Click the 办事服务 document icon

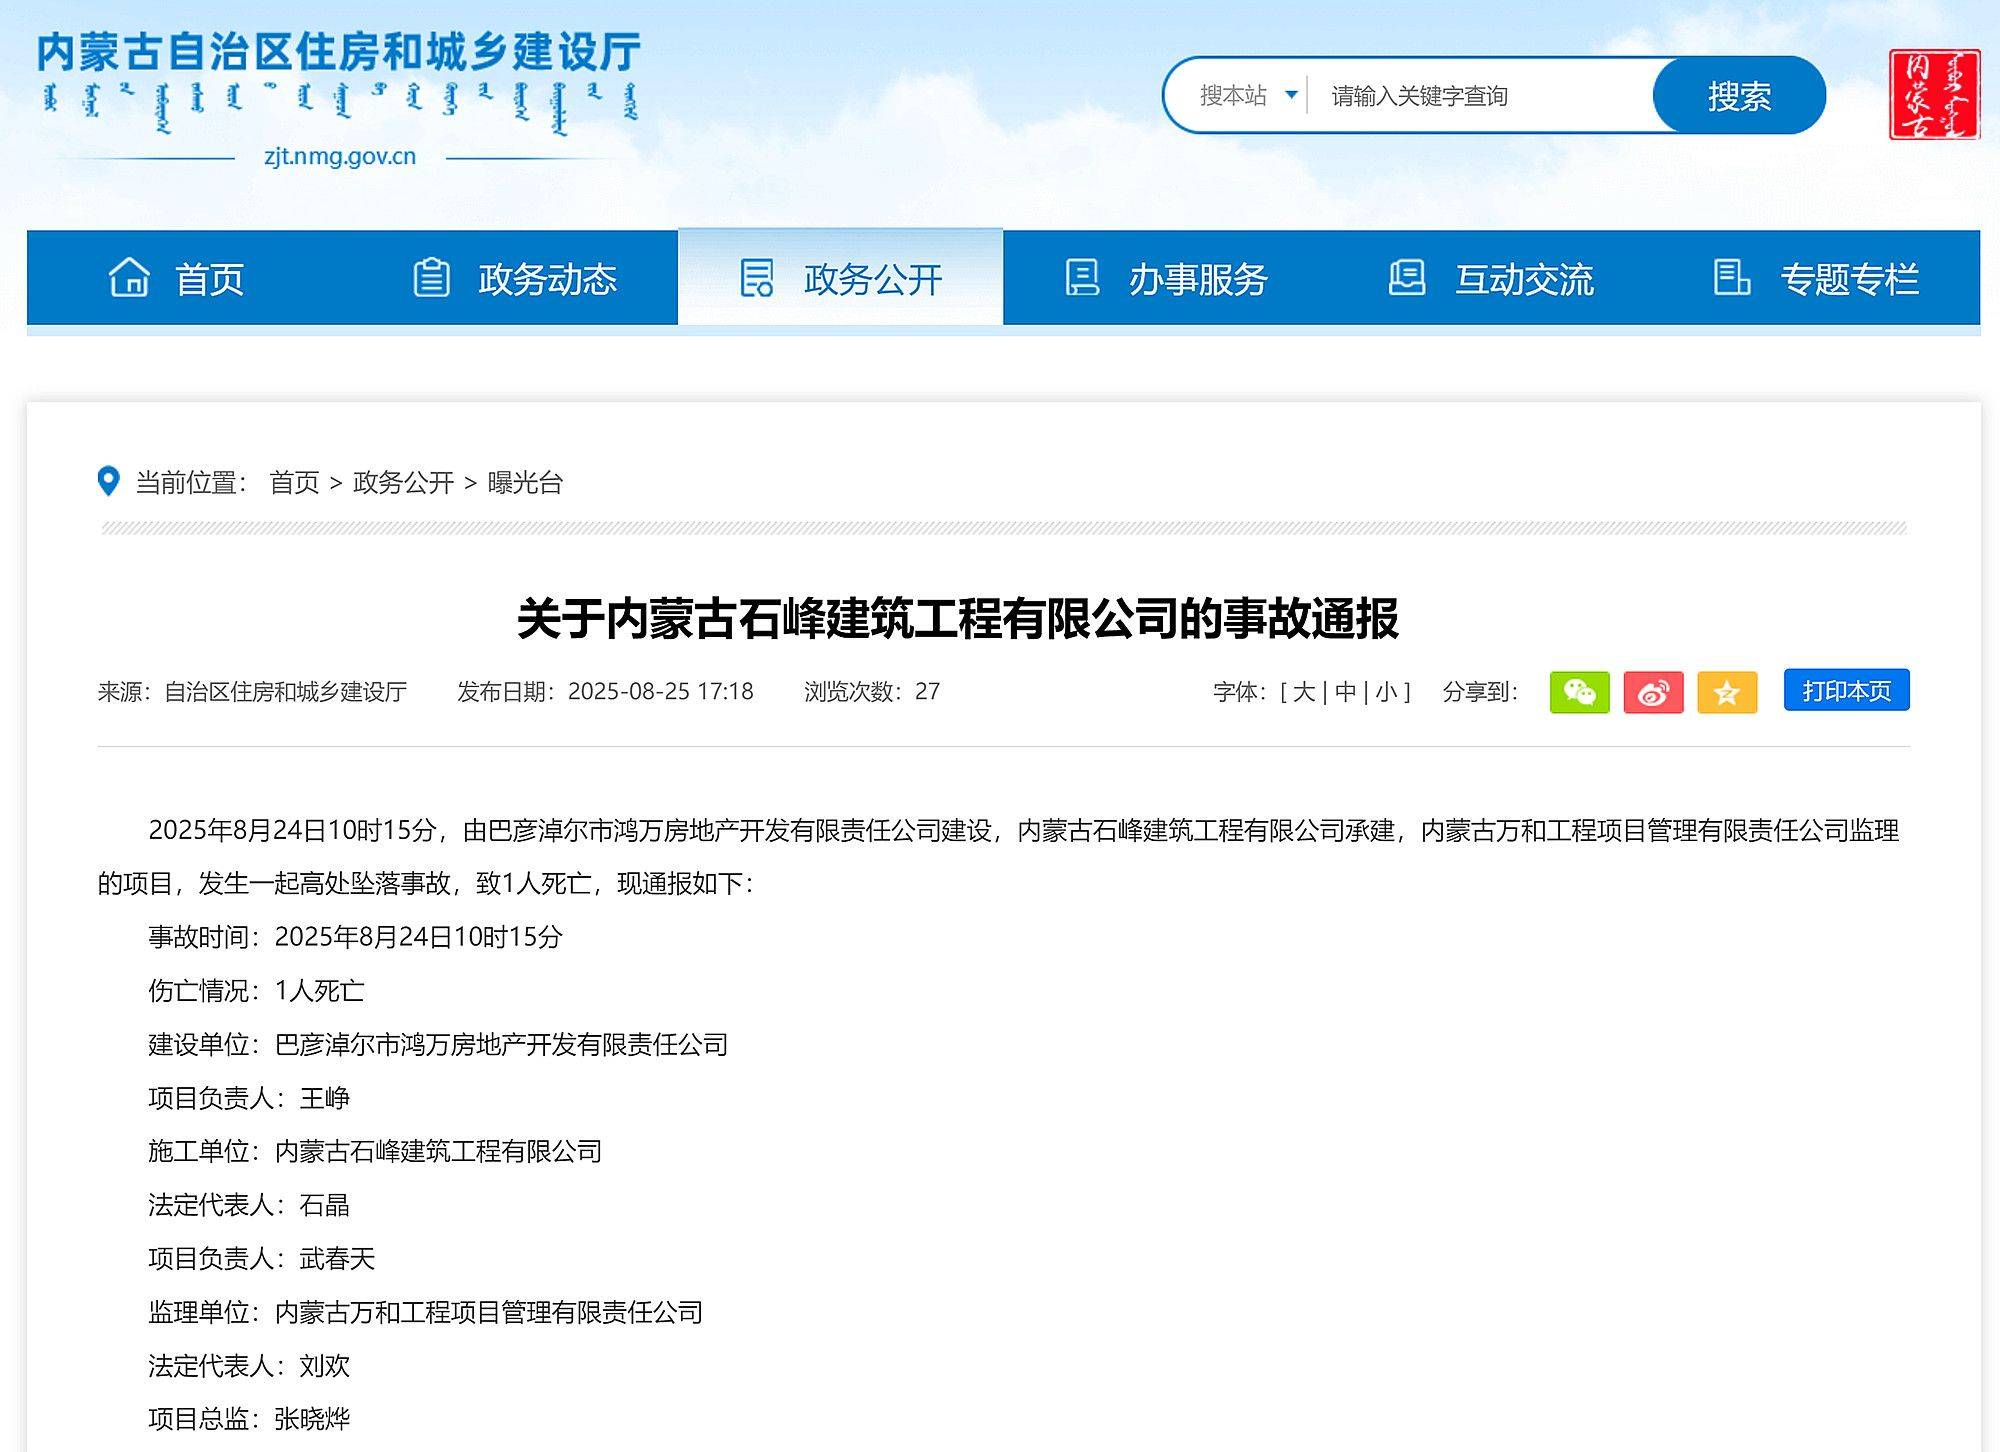tap(1083, 280)
